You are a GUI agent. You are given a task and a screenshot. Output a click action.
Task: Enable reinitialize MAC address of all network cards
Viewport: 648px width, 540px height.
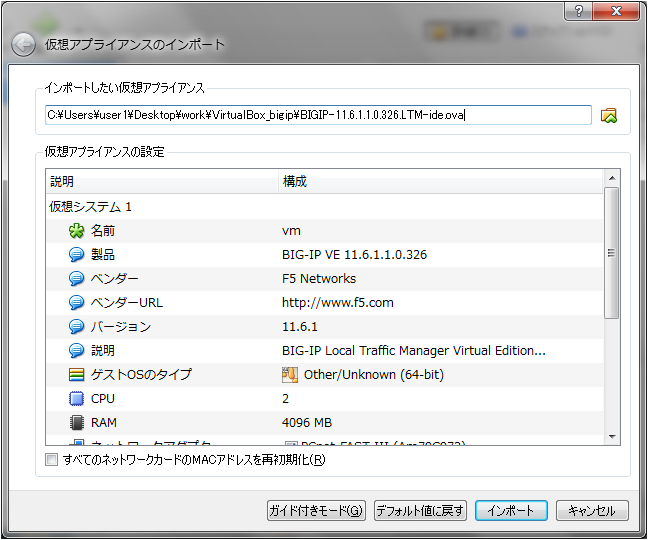(51, 459)
